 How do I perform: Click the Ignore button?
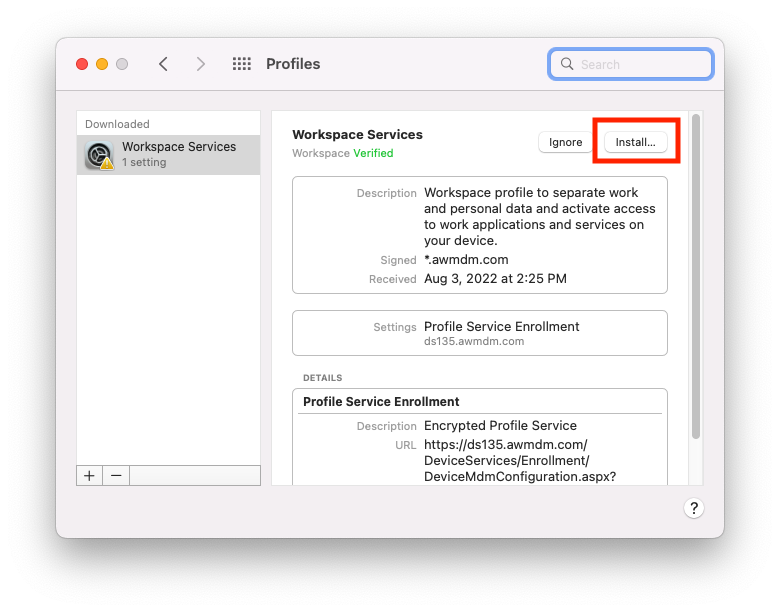click(565, 142)
